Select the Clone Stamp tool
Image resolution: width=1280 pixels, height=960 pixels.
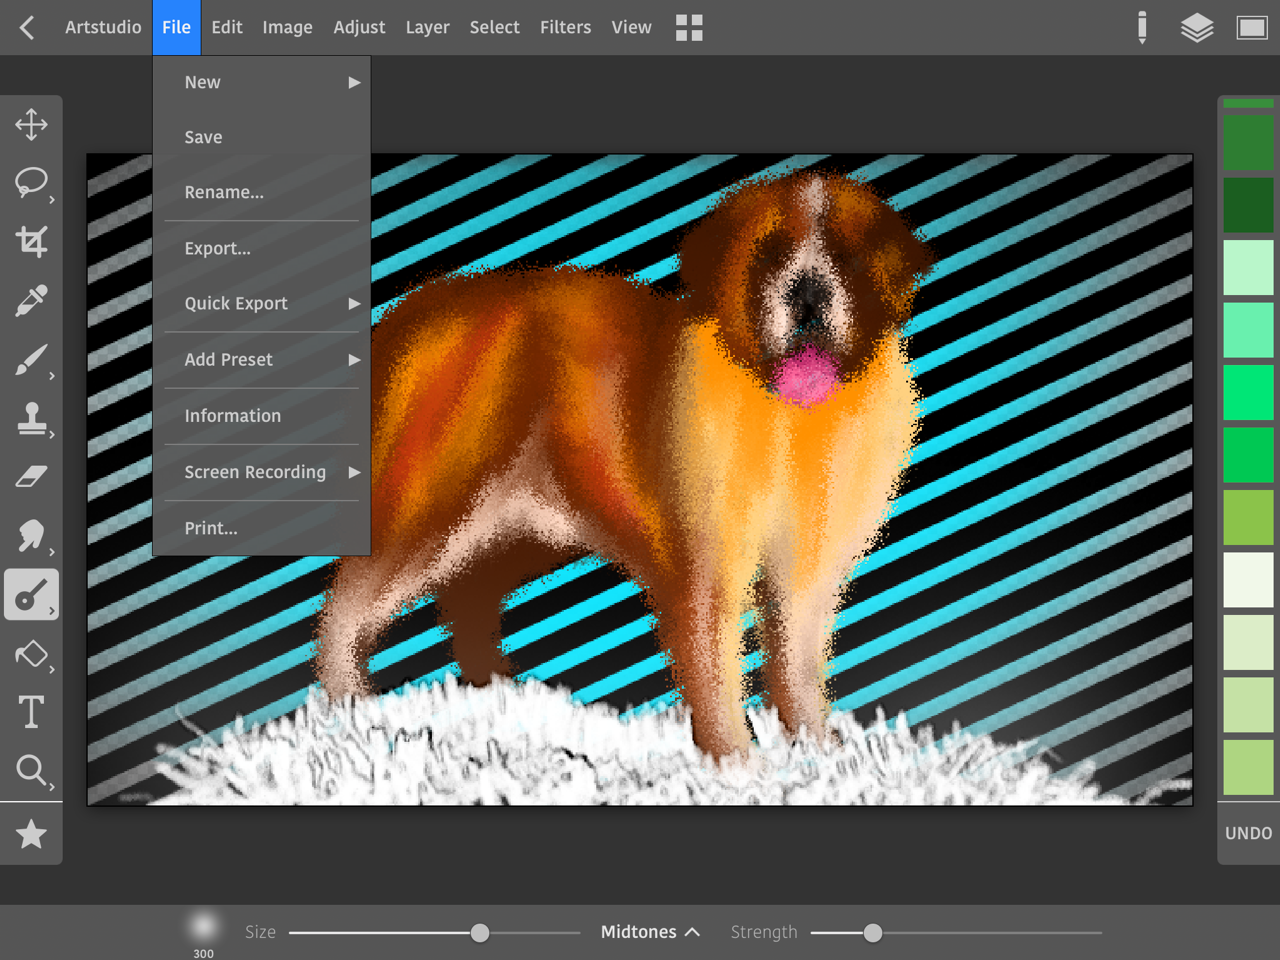(31, 418)
